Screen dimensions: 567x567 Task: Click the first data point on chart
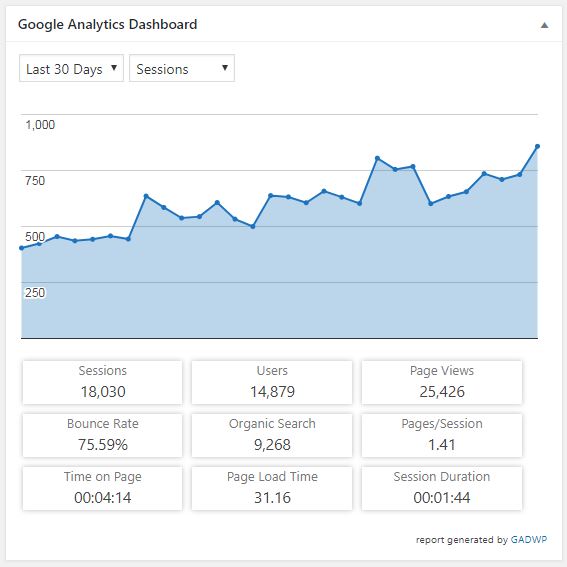22,248
